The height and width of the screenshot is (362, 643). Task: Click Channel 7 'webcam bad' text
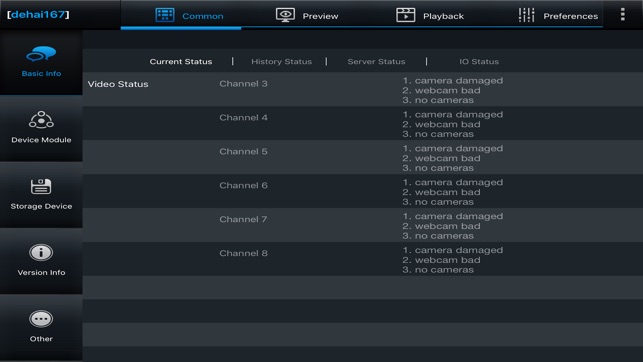pos(441,226)
